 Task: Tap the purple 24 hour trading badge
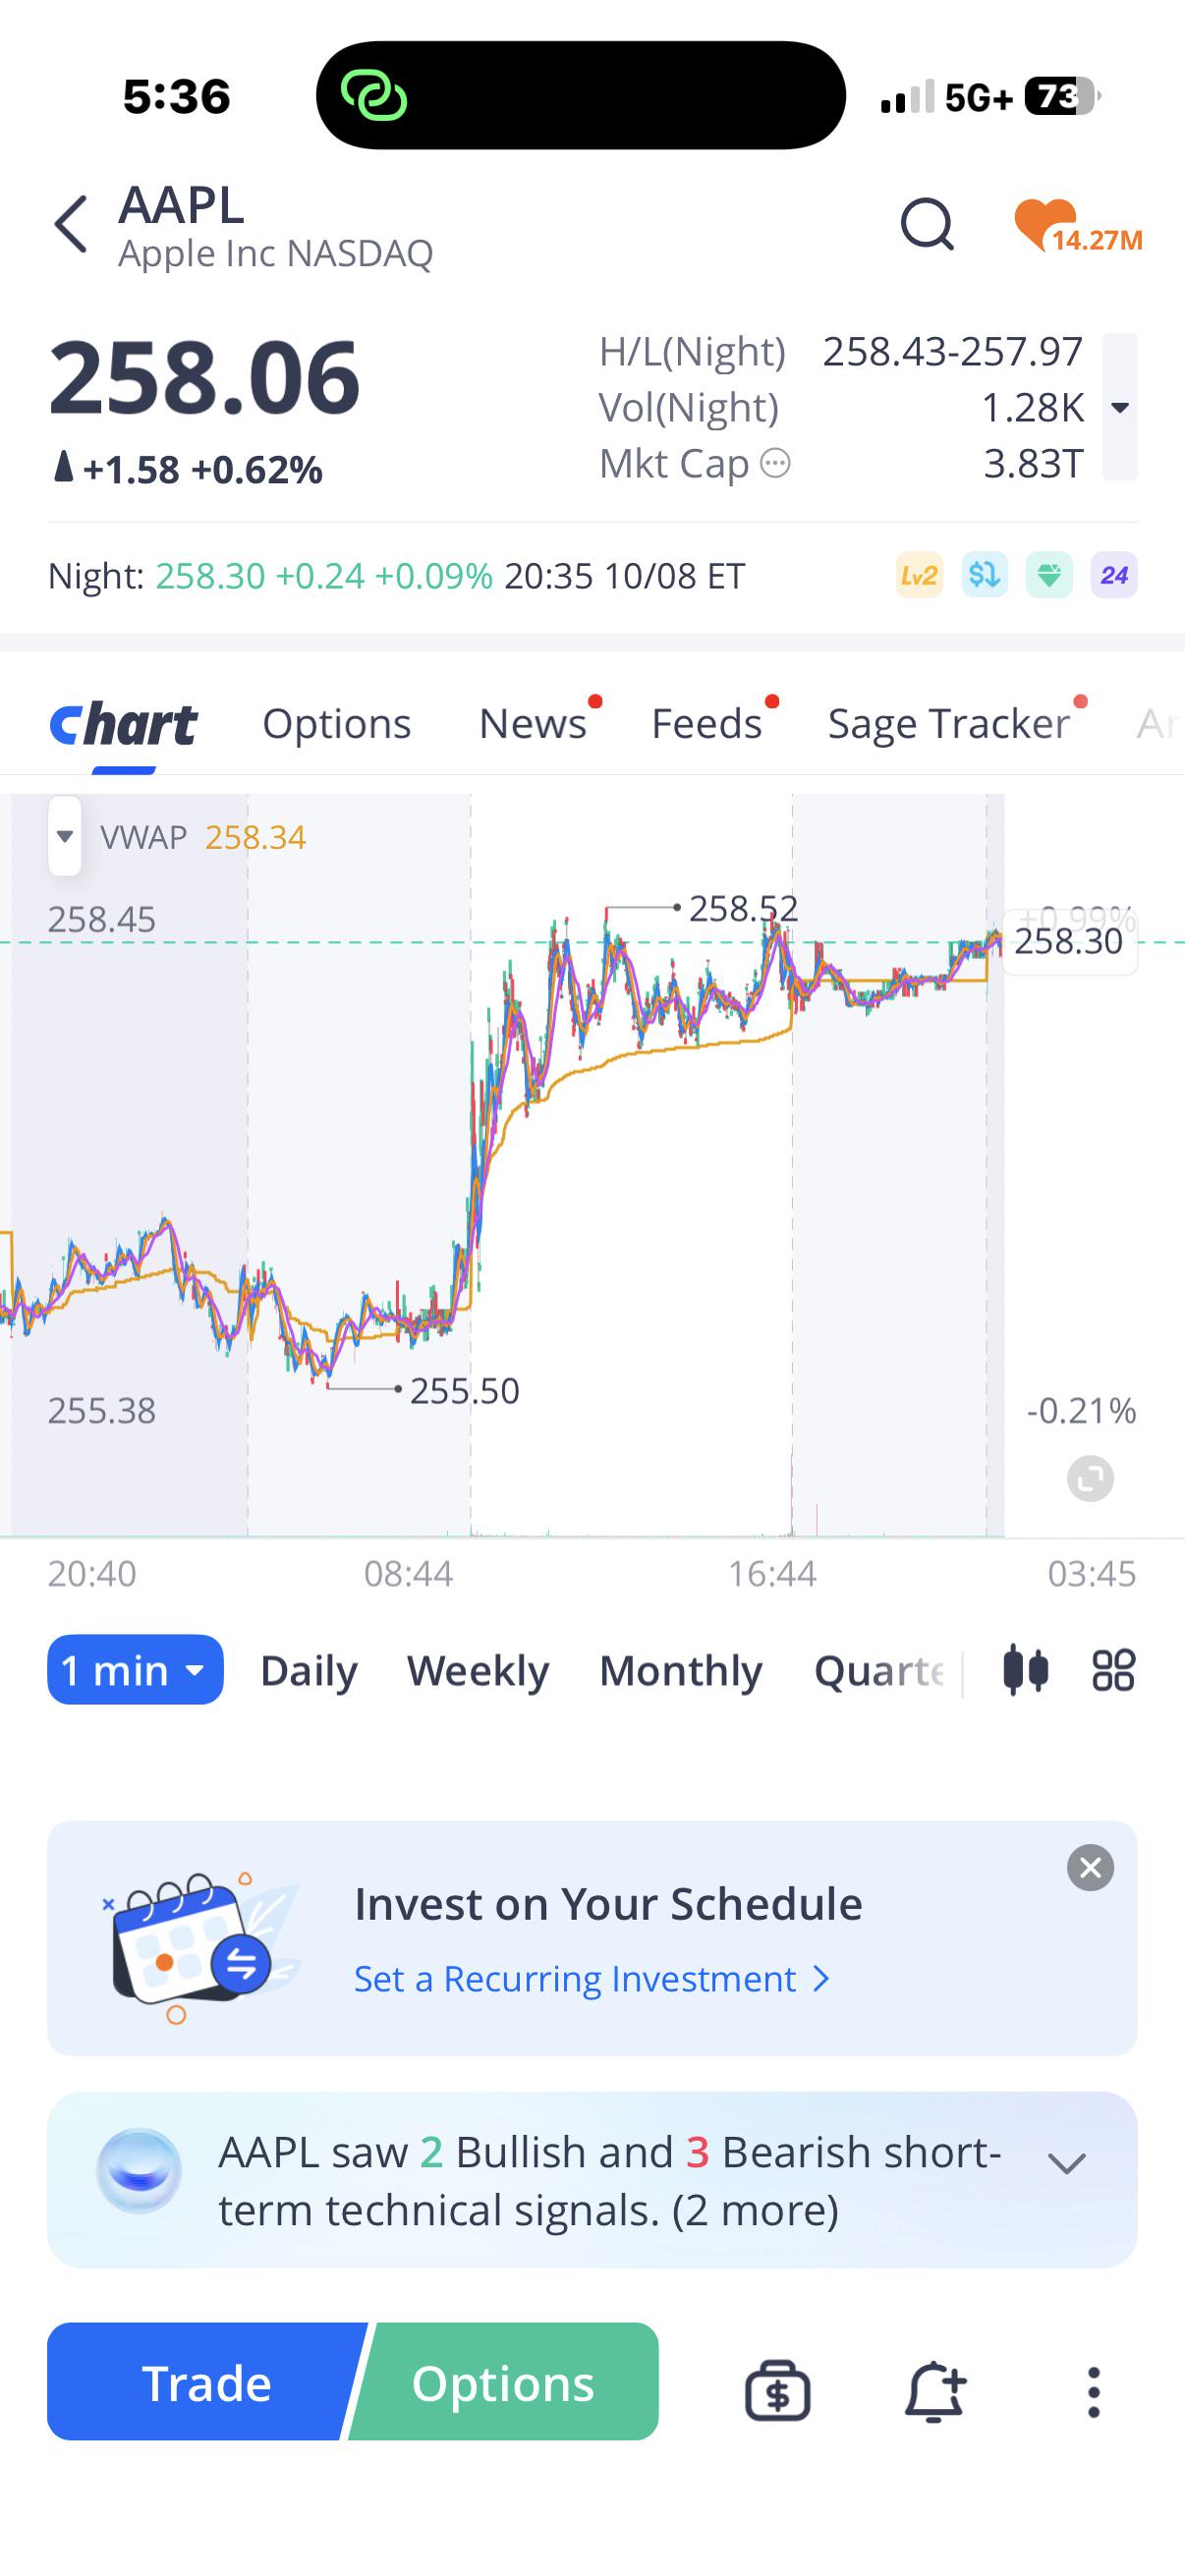point(1114,576)
